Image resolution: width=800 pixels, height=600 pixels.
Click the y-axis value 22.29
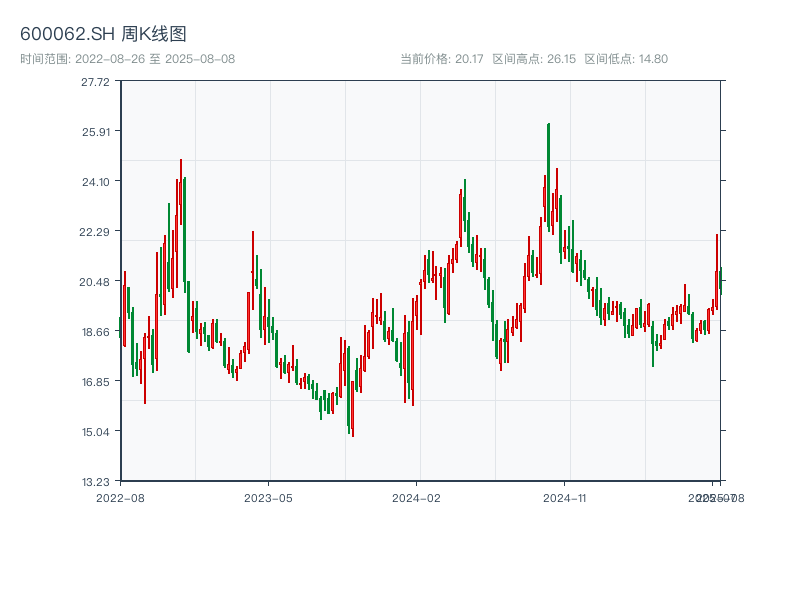(94, 232)
